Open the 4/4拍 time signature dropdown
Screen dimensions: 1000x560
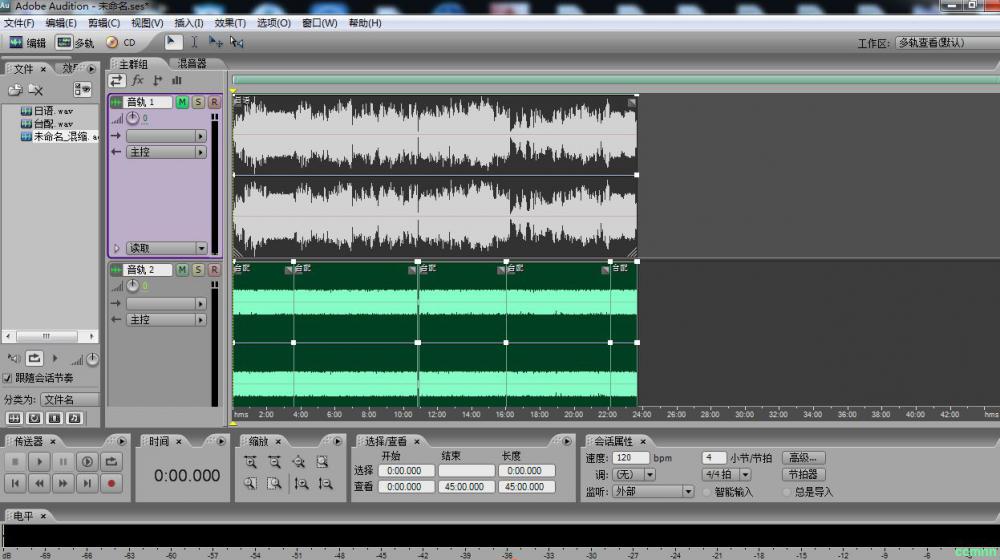(723, 475)
